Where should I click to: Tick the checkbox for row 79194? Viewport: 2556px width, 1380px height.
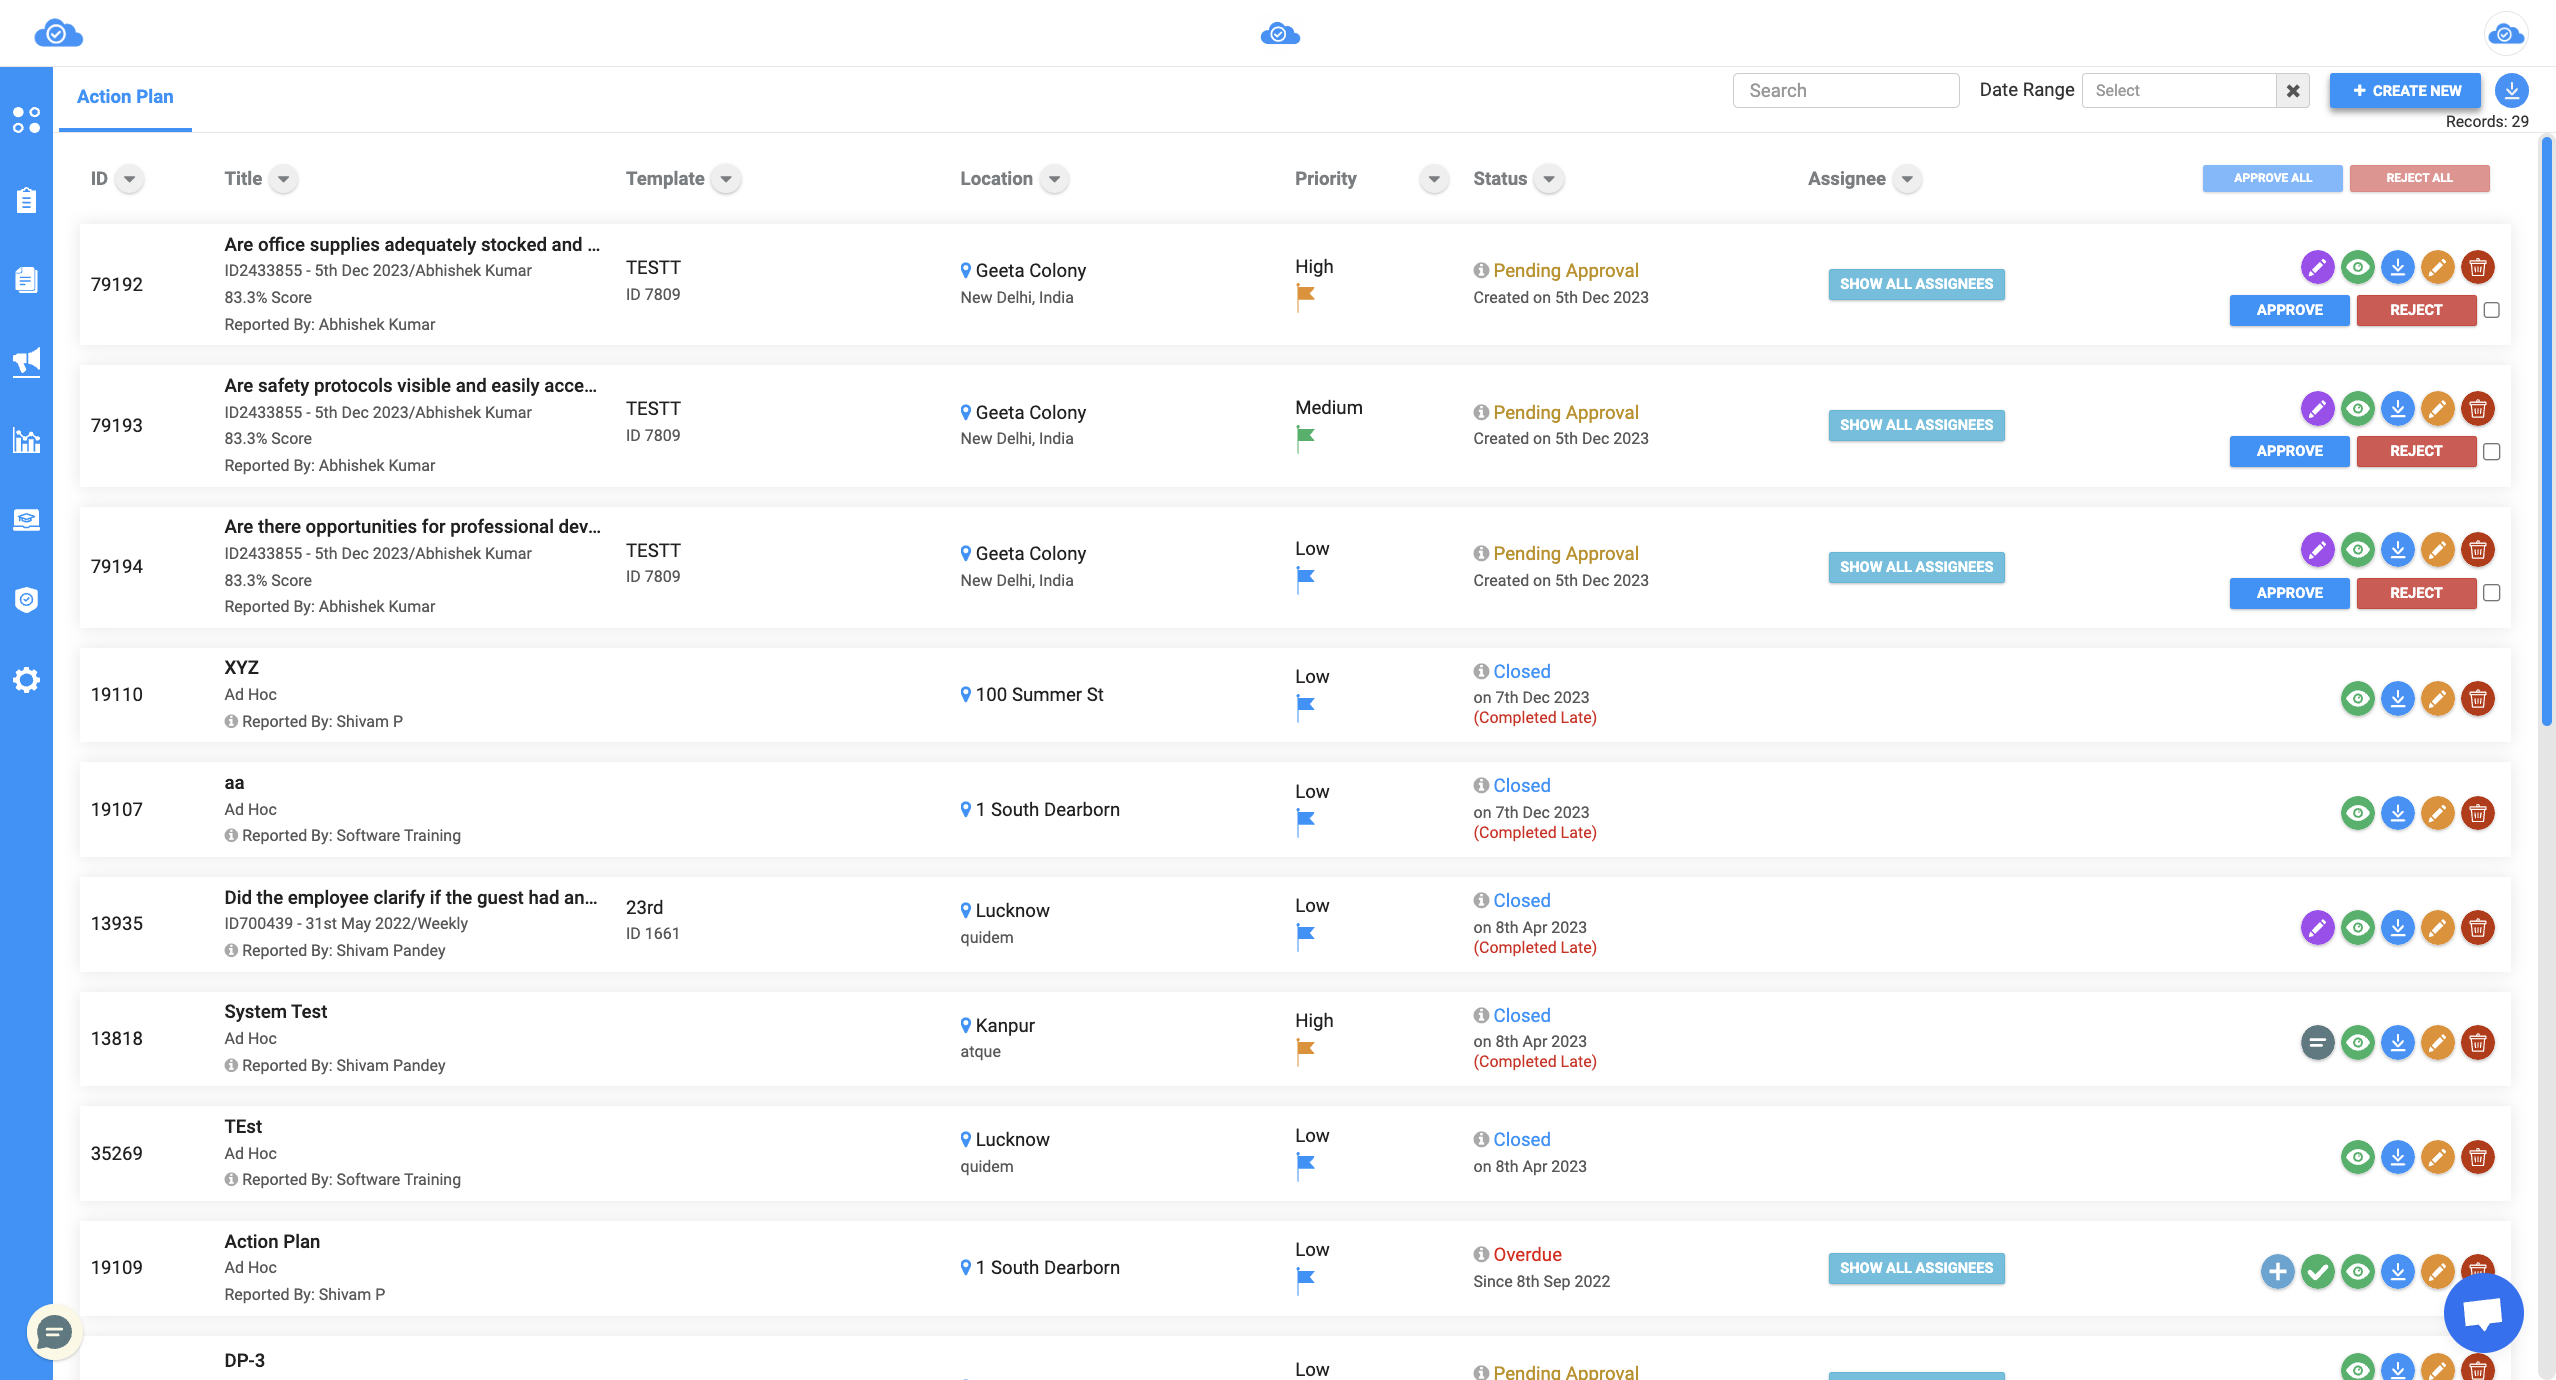tap(2491, 593)
